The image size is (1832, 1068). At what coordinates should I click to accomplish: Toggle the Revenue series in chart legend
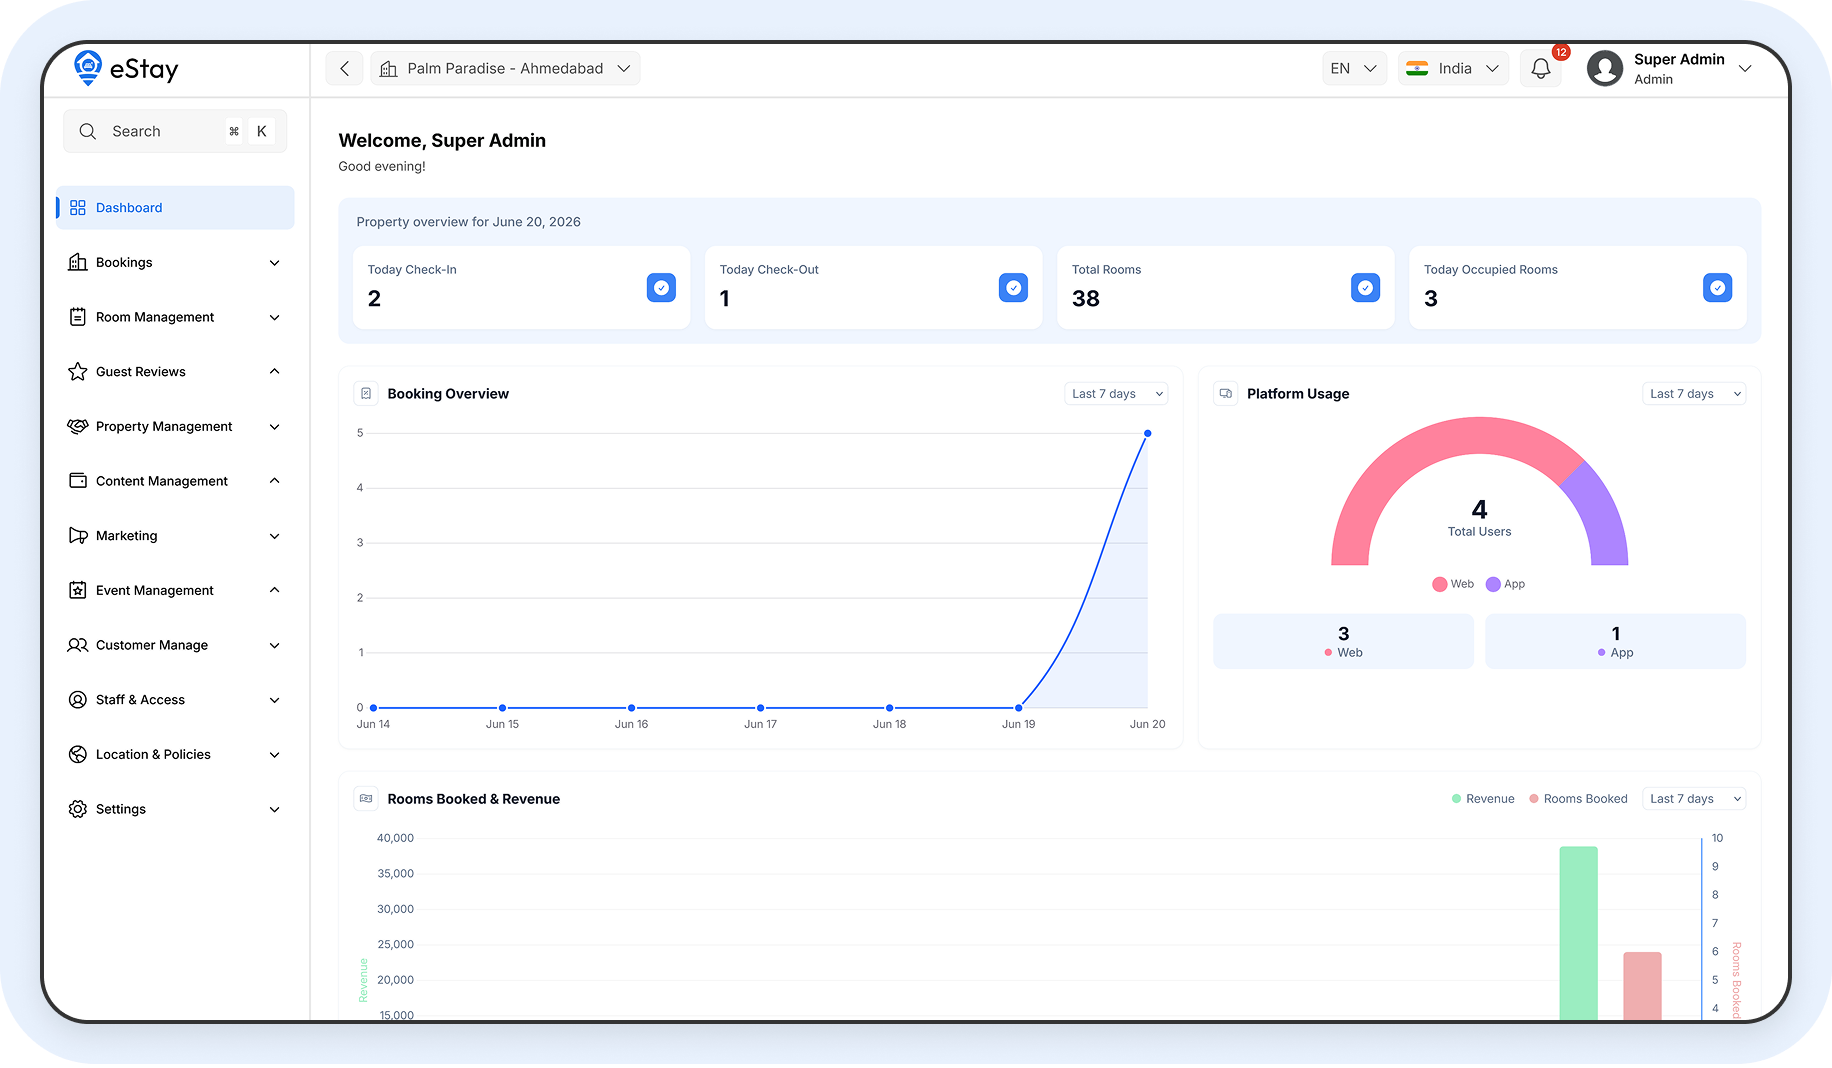(1482, 799)
